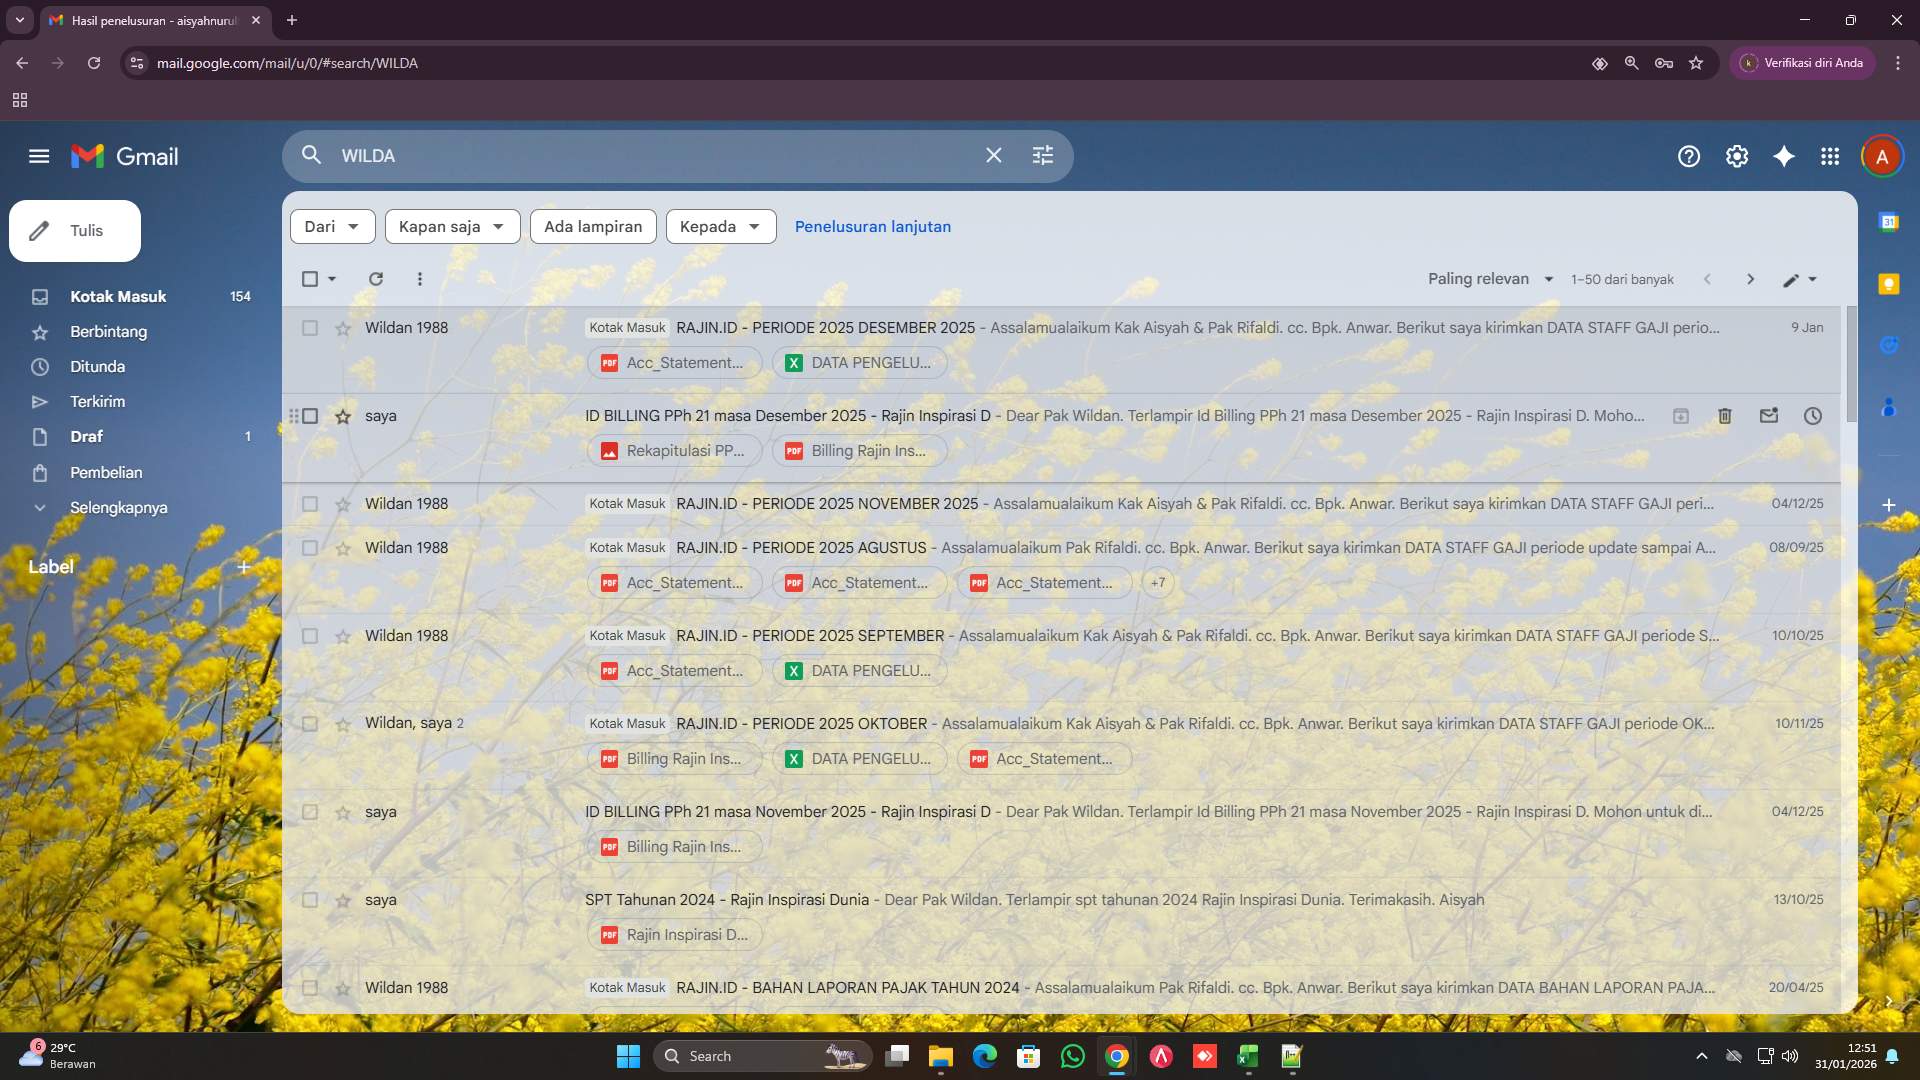Viewport: 1920px width, 1080px height.
Task: Open Gmail settings gear
Action: tap(1736, 156)
